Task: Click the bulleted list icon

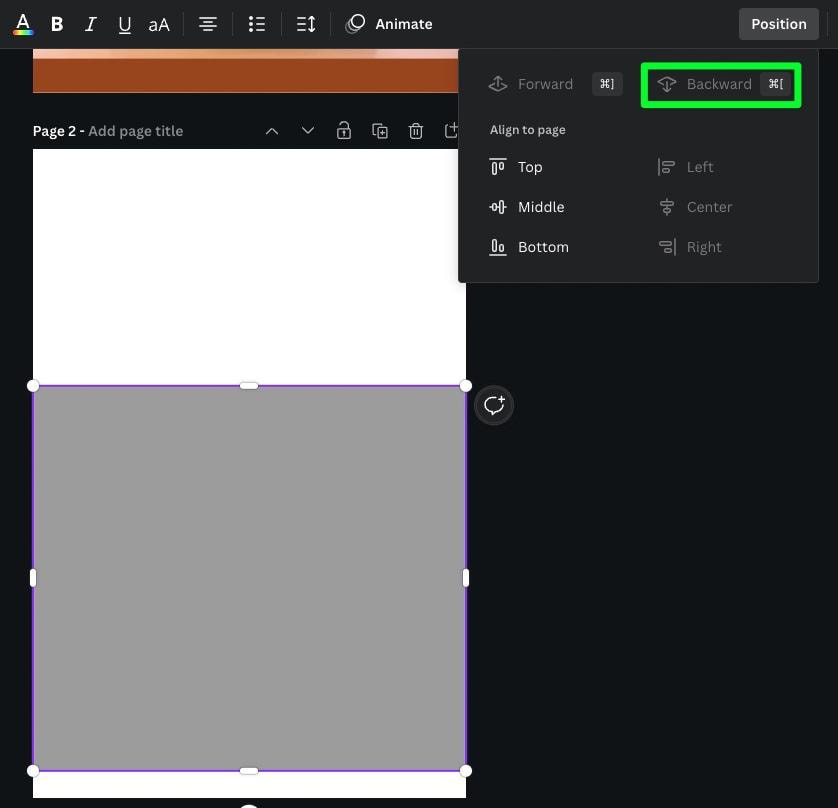Action: pyautogui.click(x=257, y=24)
